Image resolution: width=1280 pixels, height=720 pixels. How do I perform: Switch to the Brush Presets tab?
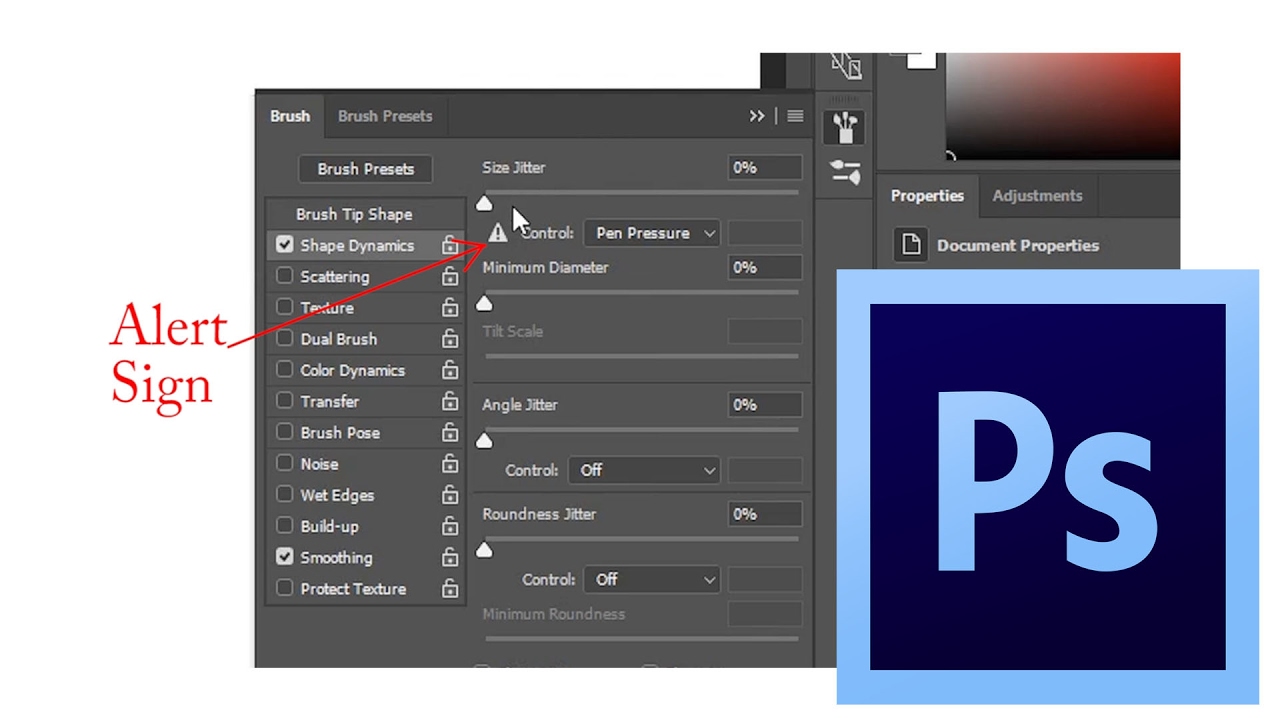pyautogui.click(x=385, y=116)
